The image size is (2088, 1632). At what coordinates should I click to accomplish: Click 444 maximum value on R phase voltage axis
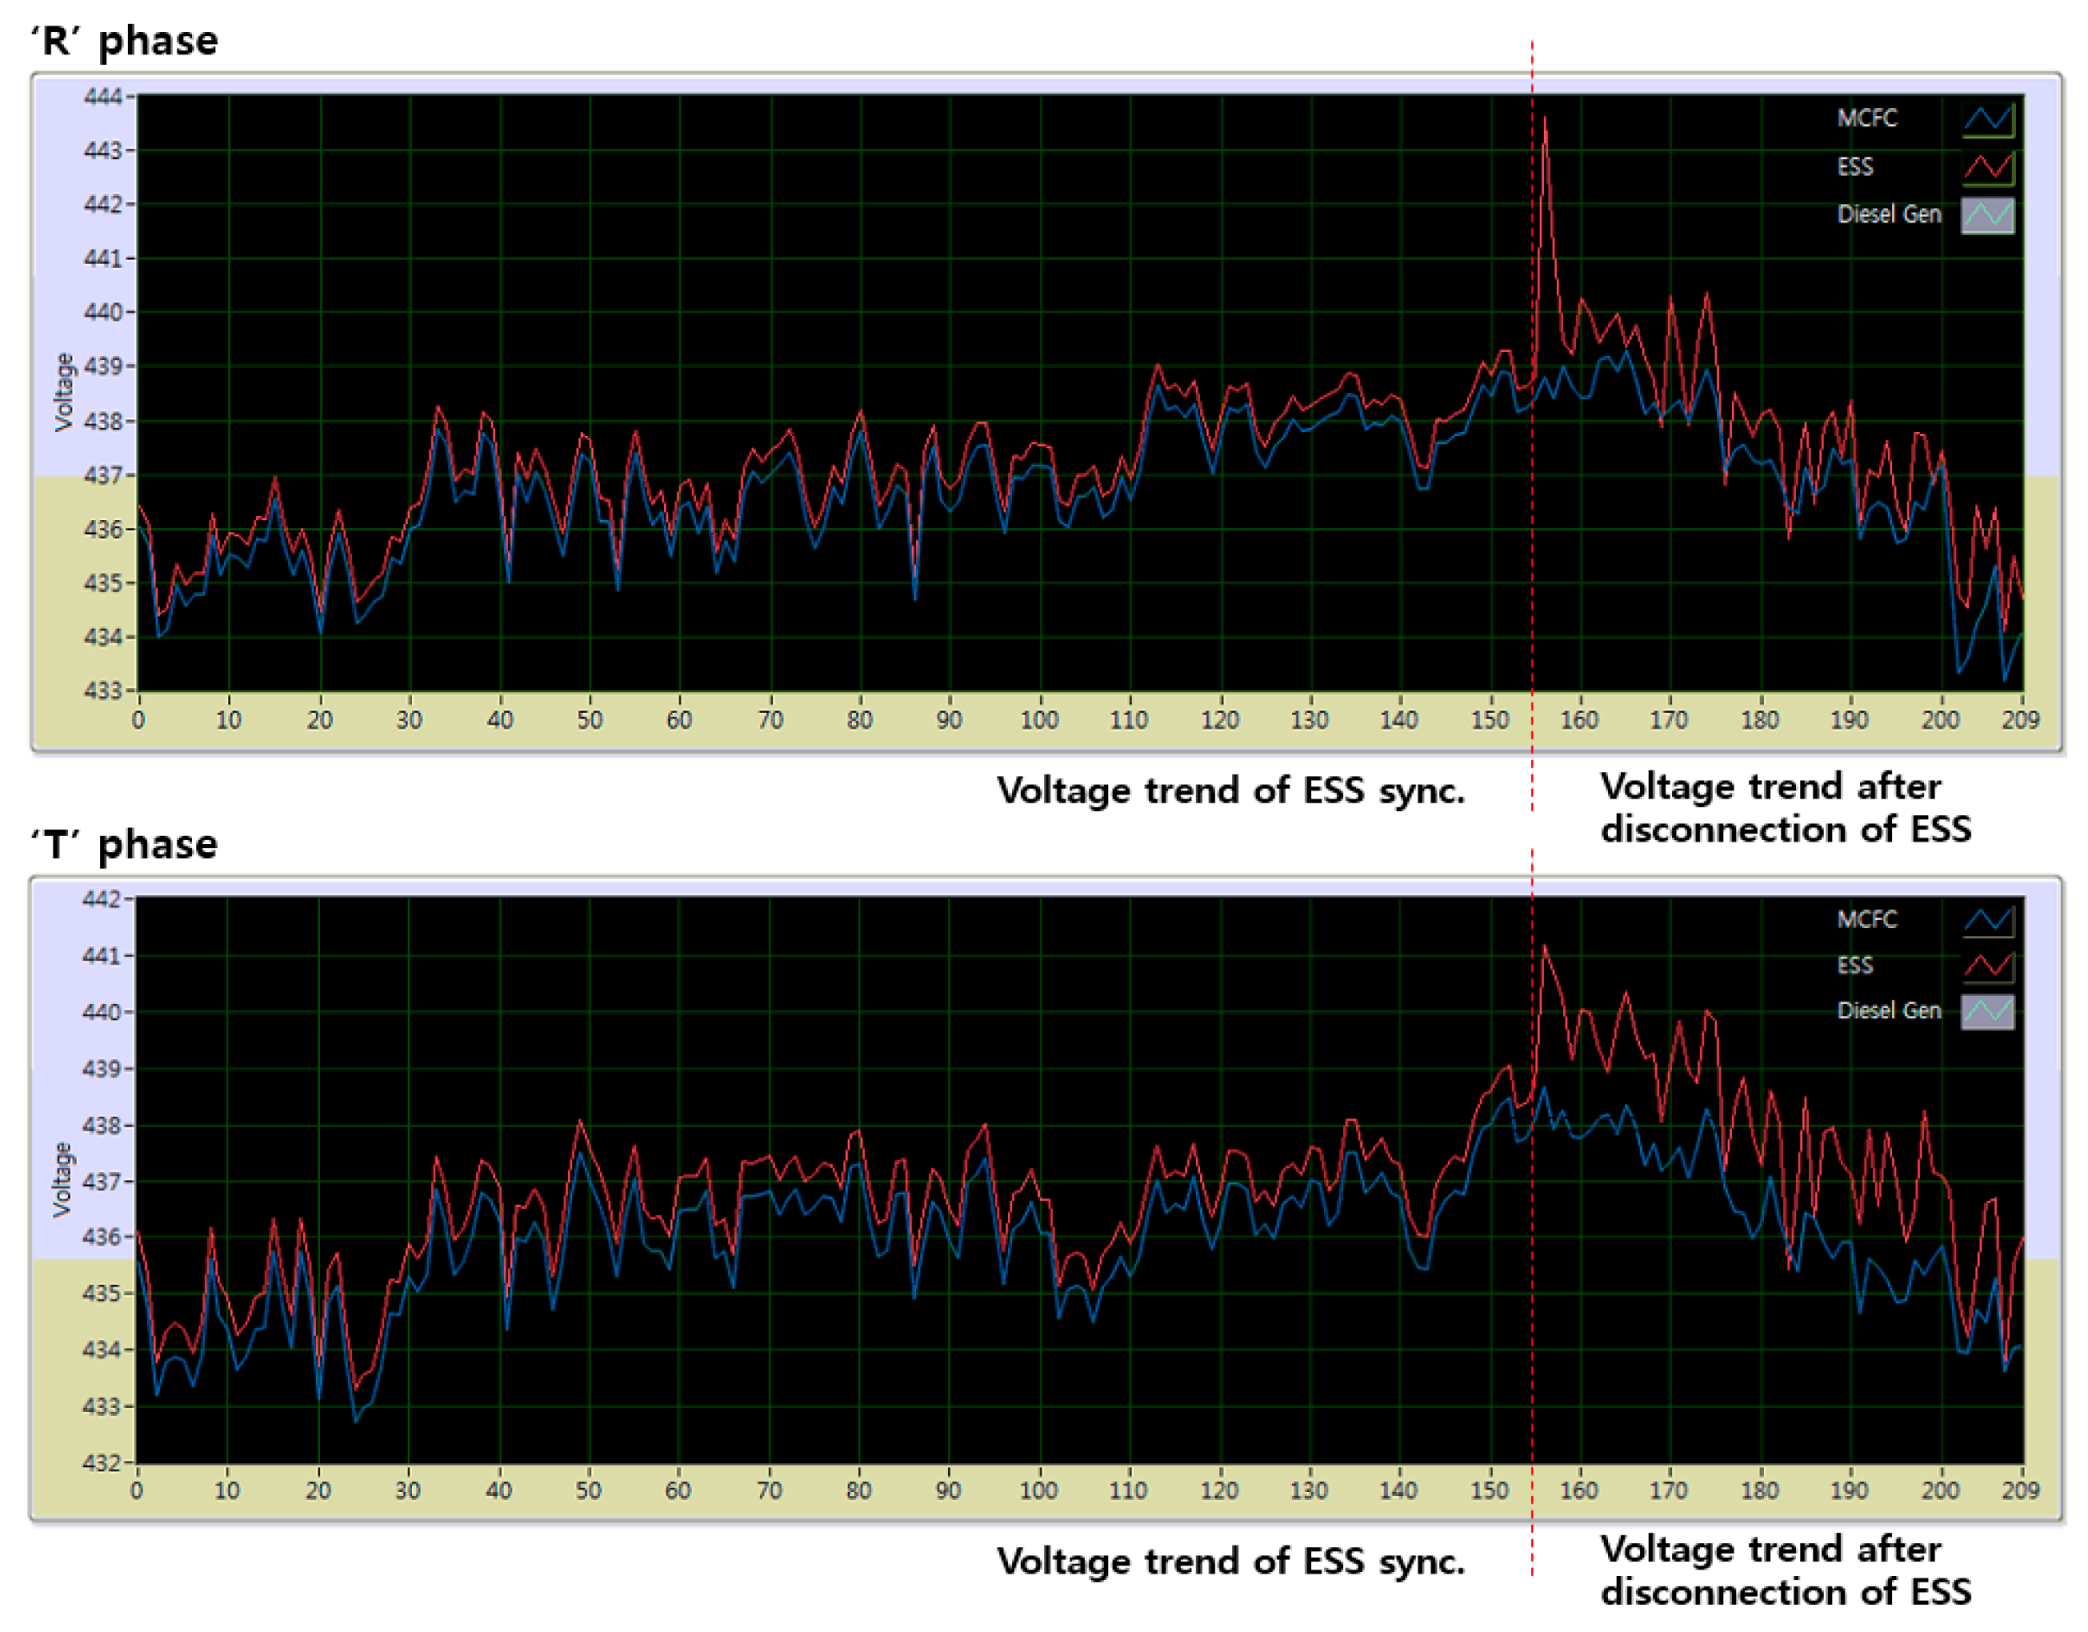[x=102, y=97]
